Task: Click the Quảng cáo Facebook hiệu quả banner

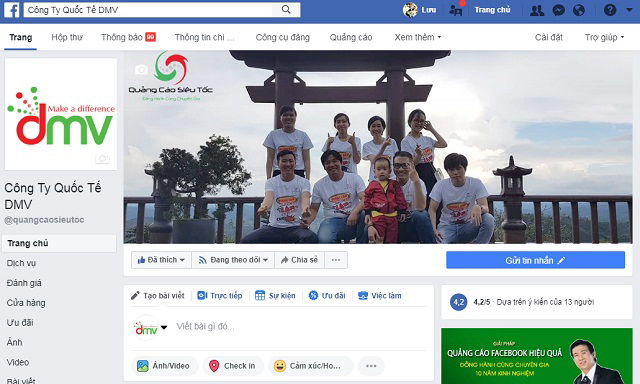Action: (x=537, y=356)
